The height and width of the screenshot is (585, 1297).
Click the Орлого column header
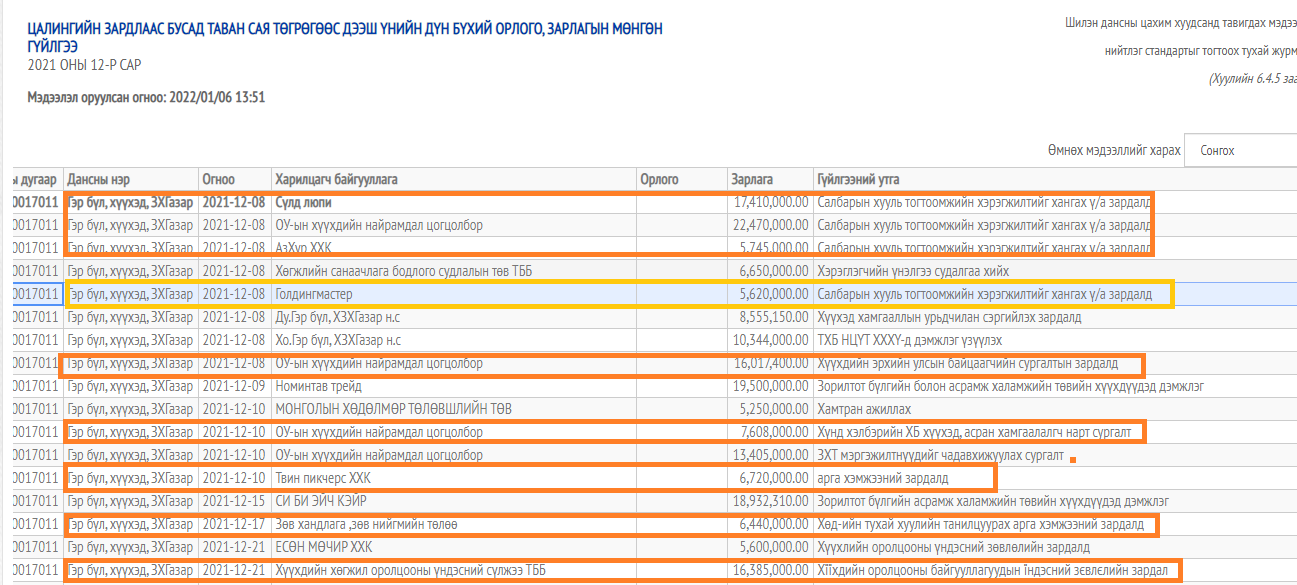point(659,179)
